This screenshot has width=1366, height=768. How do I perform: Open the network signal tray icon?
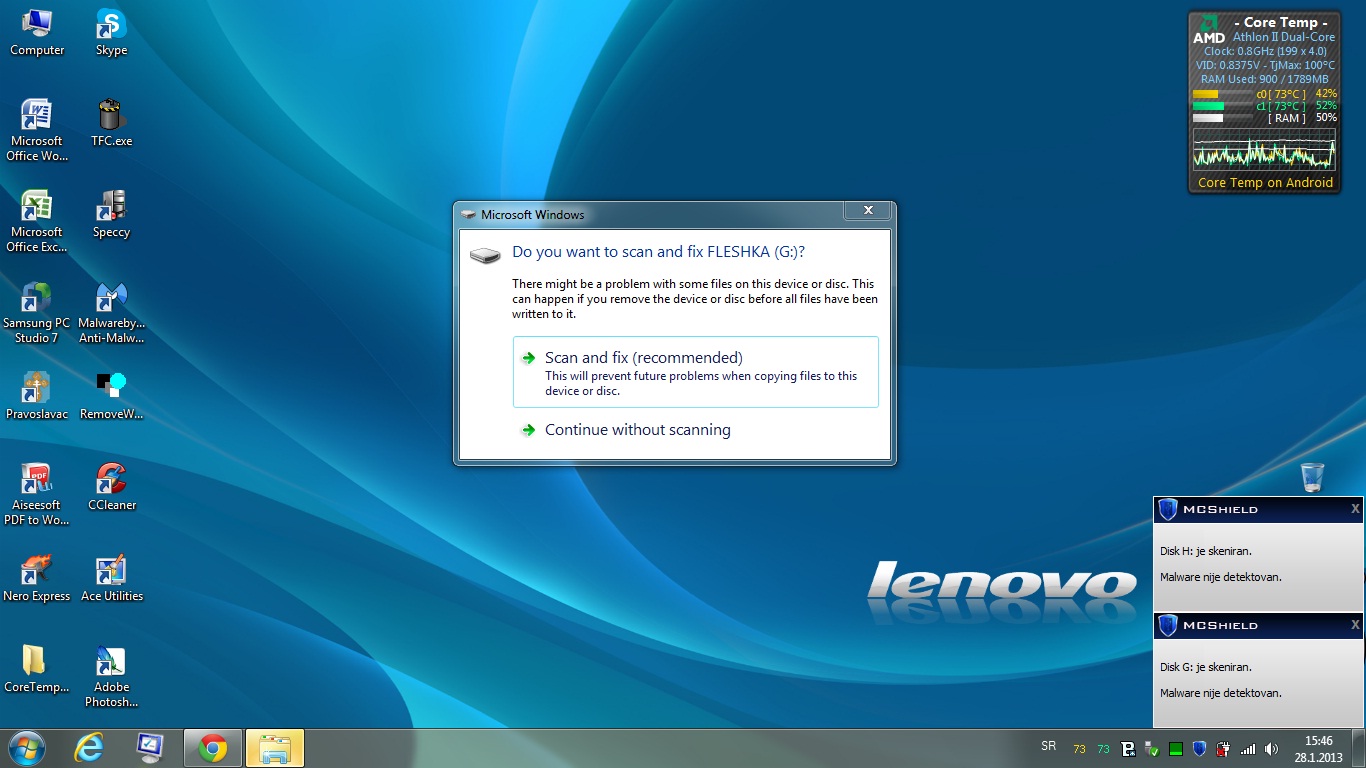click(1247, 748)
